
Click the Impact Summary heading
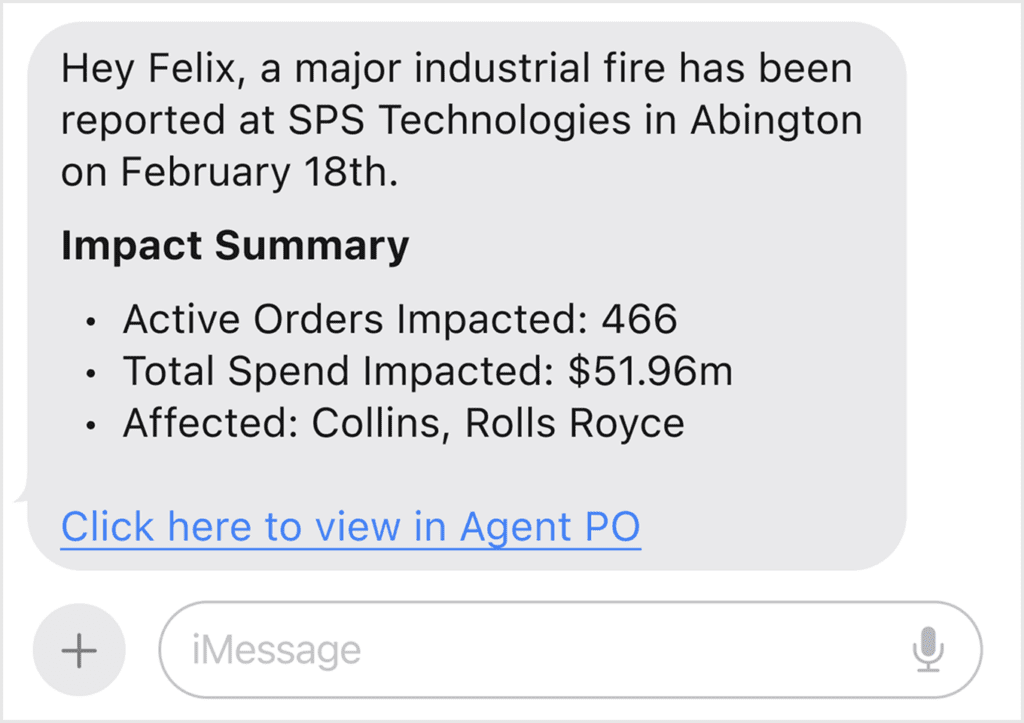pos(235,246)
